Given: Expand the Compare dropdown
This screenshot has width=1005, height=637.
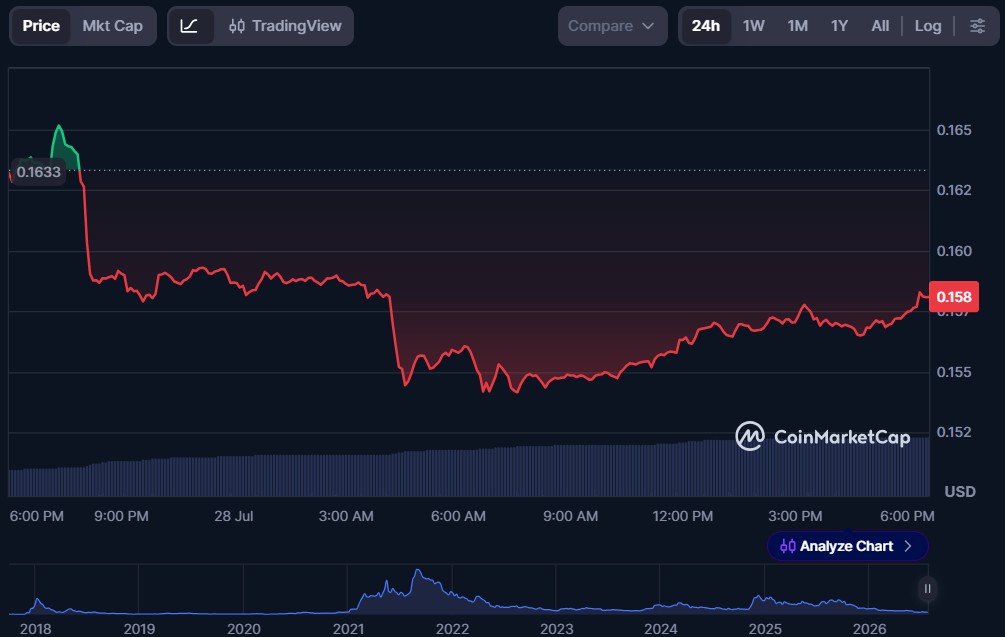Looking at the screenshot, I should tap(612, 26).
